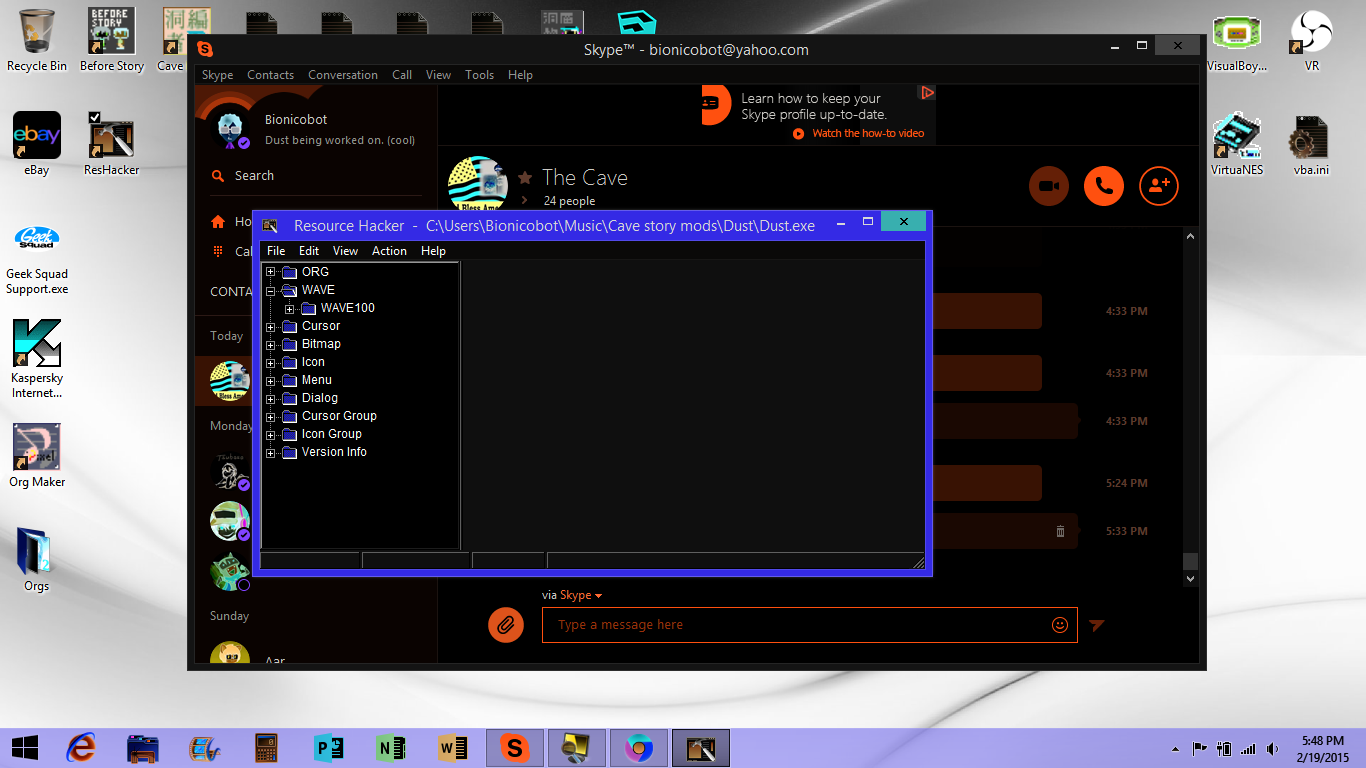Click the Skype search magnifier icon
The image size is (1366, 768).
[218, 176]
